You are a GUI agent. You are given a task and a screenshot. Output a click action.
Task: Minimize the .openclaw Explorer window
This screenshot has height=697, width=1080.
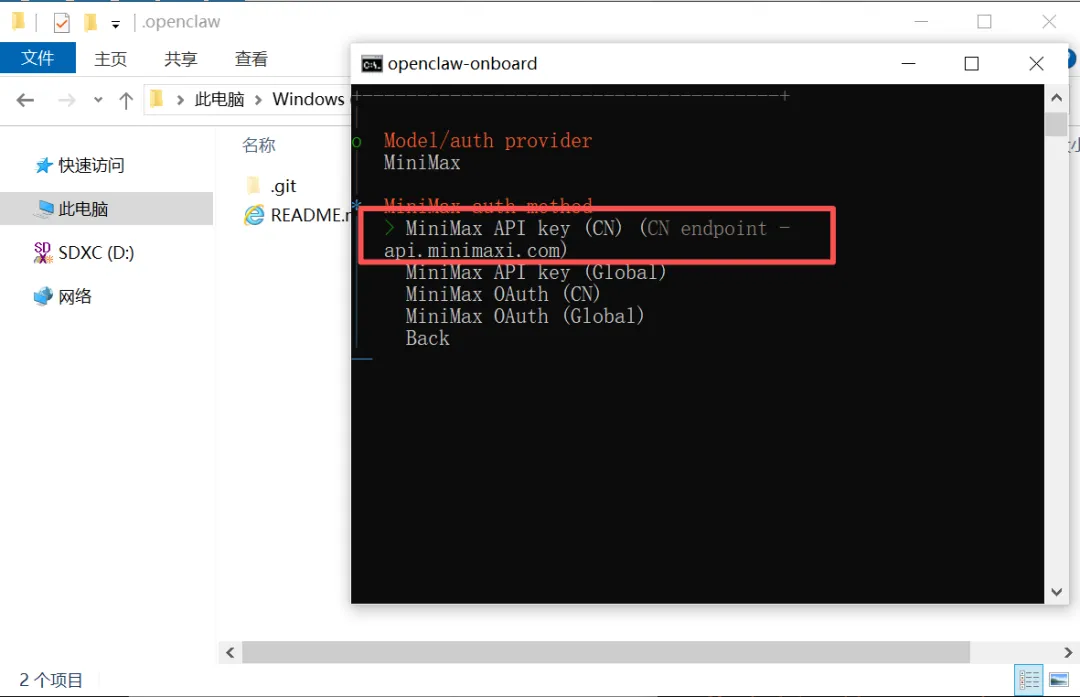point(921,22)
